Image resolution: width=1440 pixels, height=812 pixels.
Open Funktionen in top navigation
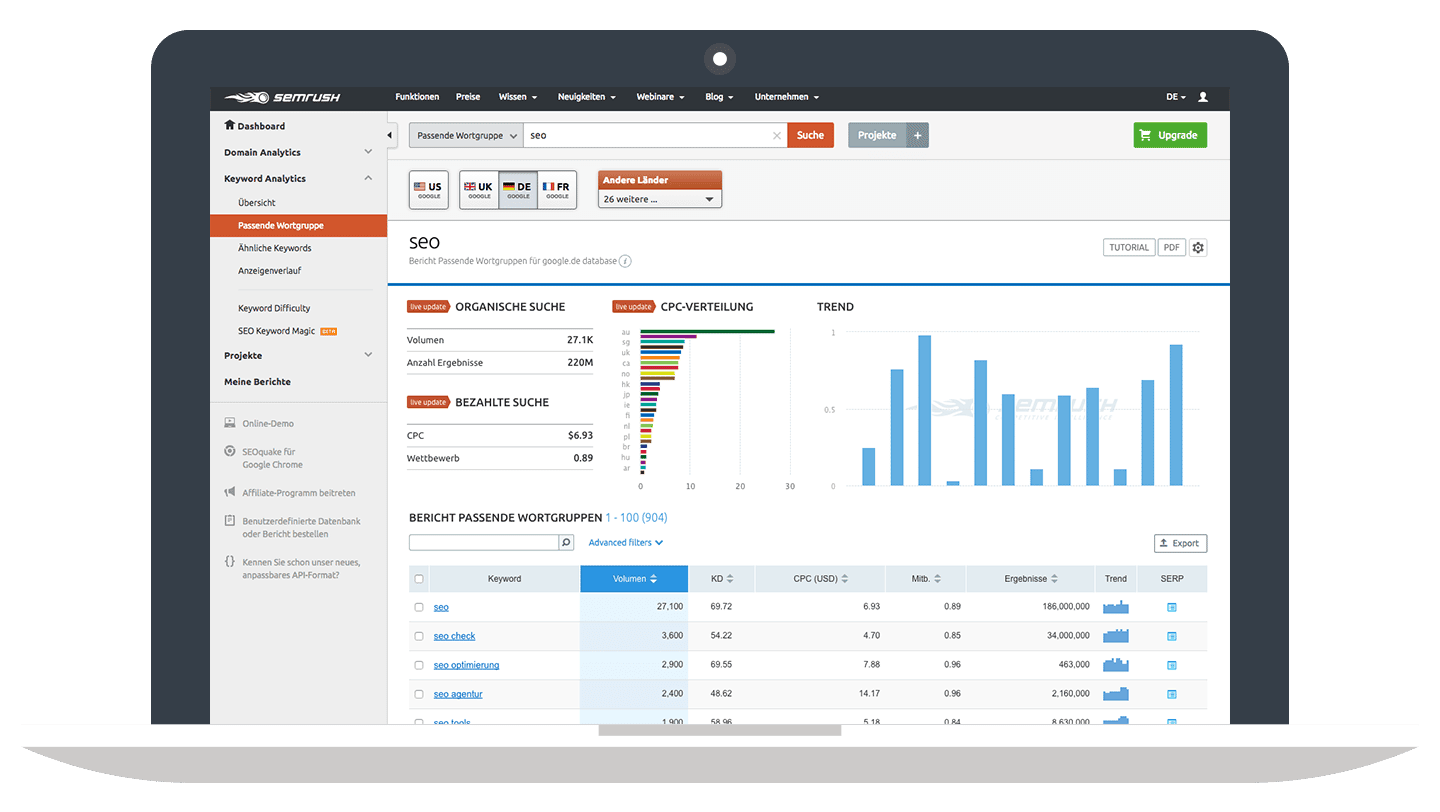tap(417, 97)
